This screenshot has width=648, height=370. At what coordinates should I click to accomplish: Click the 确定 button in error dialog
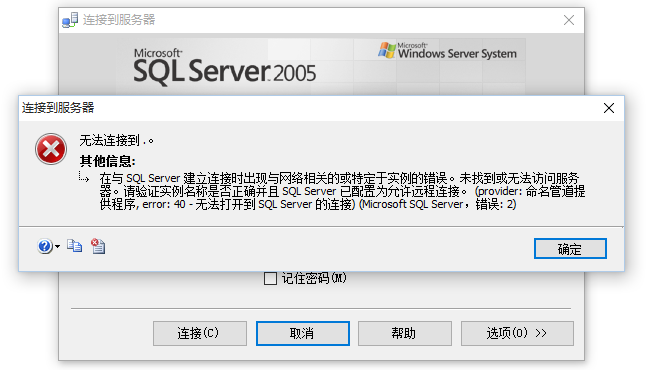pos(570,248)
